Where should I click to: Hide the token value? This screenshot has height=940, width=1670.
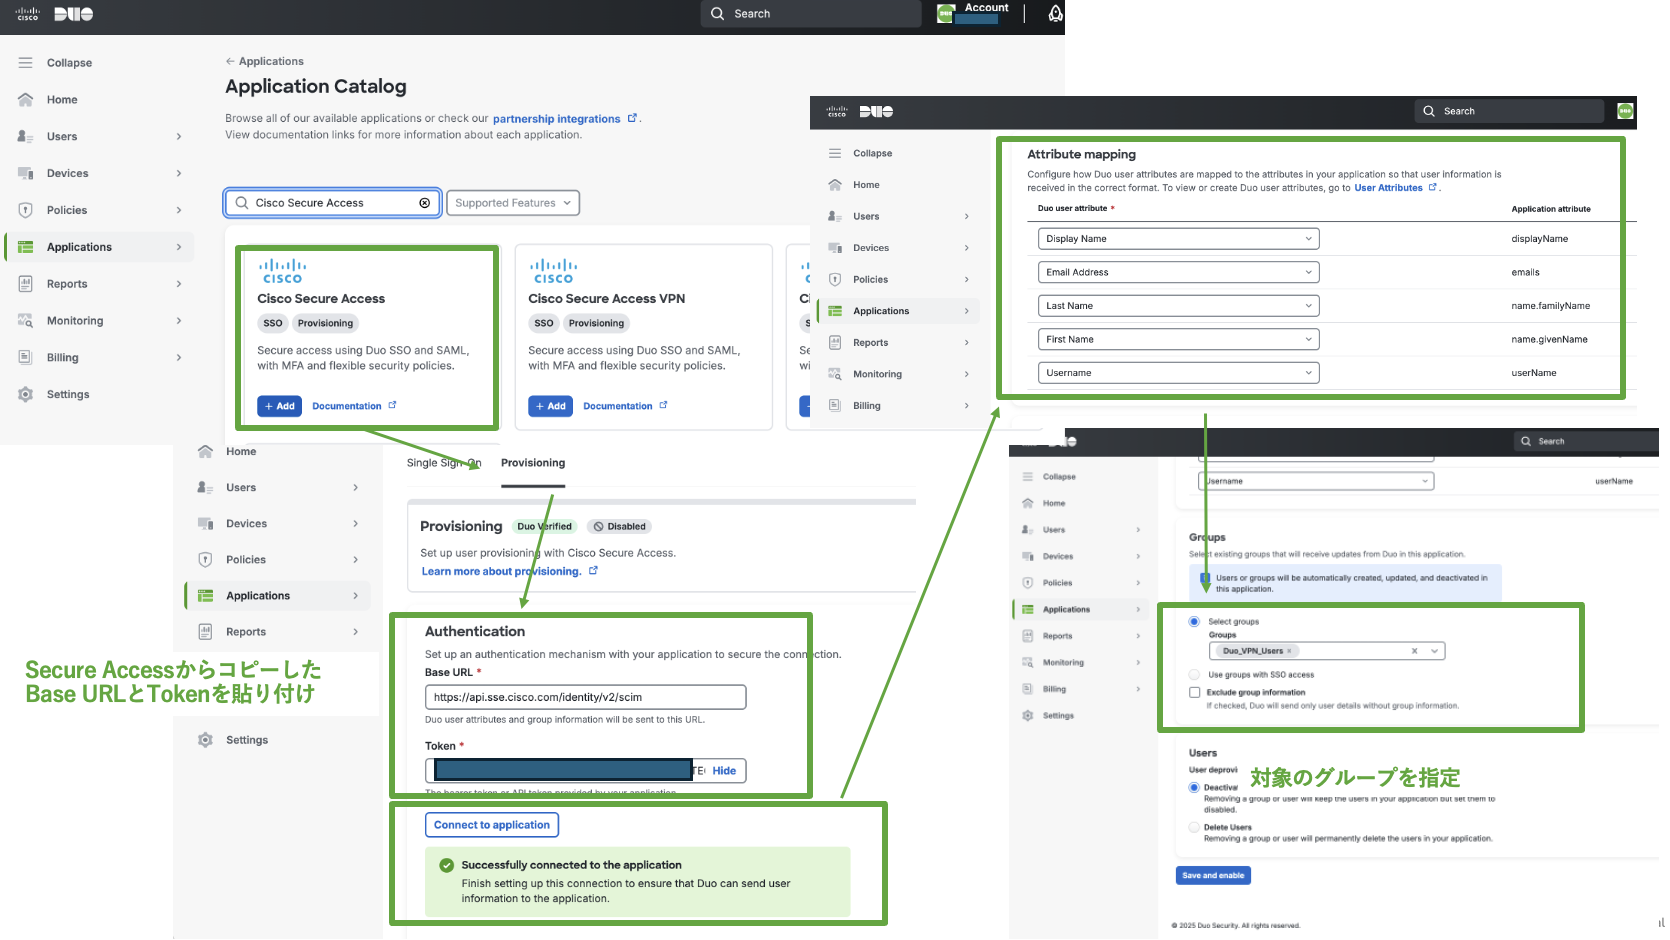tap(724, 771)
